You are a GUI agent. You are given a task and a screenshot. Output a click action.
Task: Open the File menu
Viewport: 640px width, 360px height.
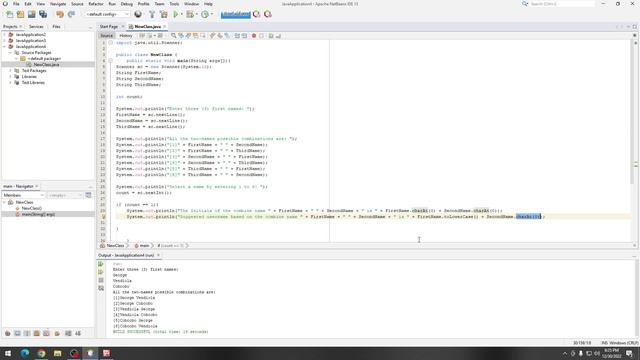coord(16,4)
